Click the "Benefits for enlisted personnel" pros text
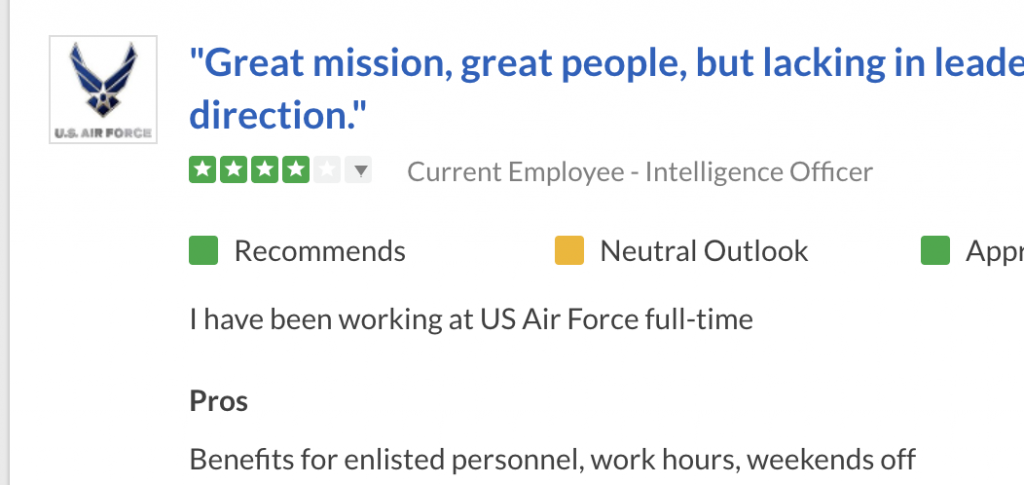 552,460
